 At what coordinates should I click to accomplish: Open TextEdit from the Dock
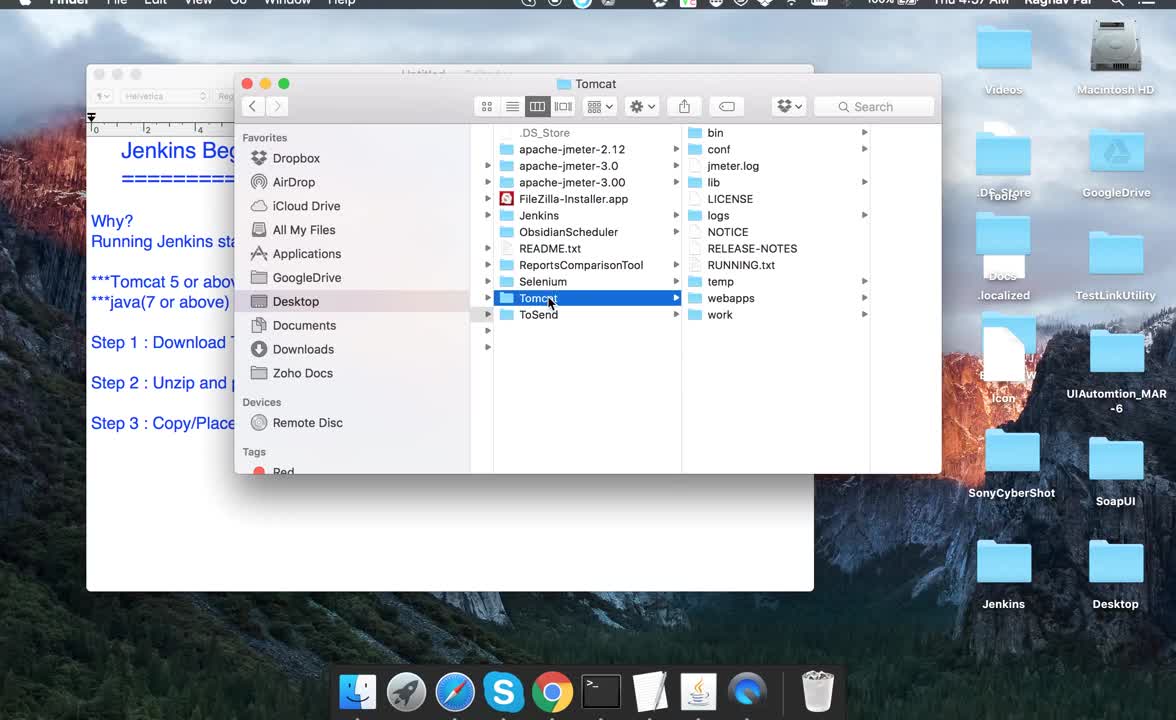(x=650, y=692)
